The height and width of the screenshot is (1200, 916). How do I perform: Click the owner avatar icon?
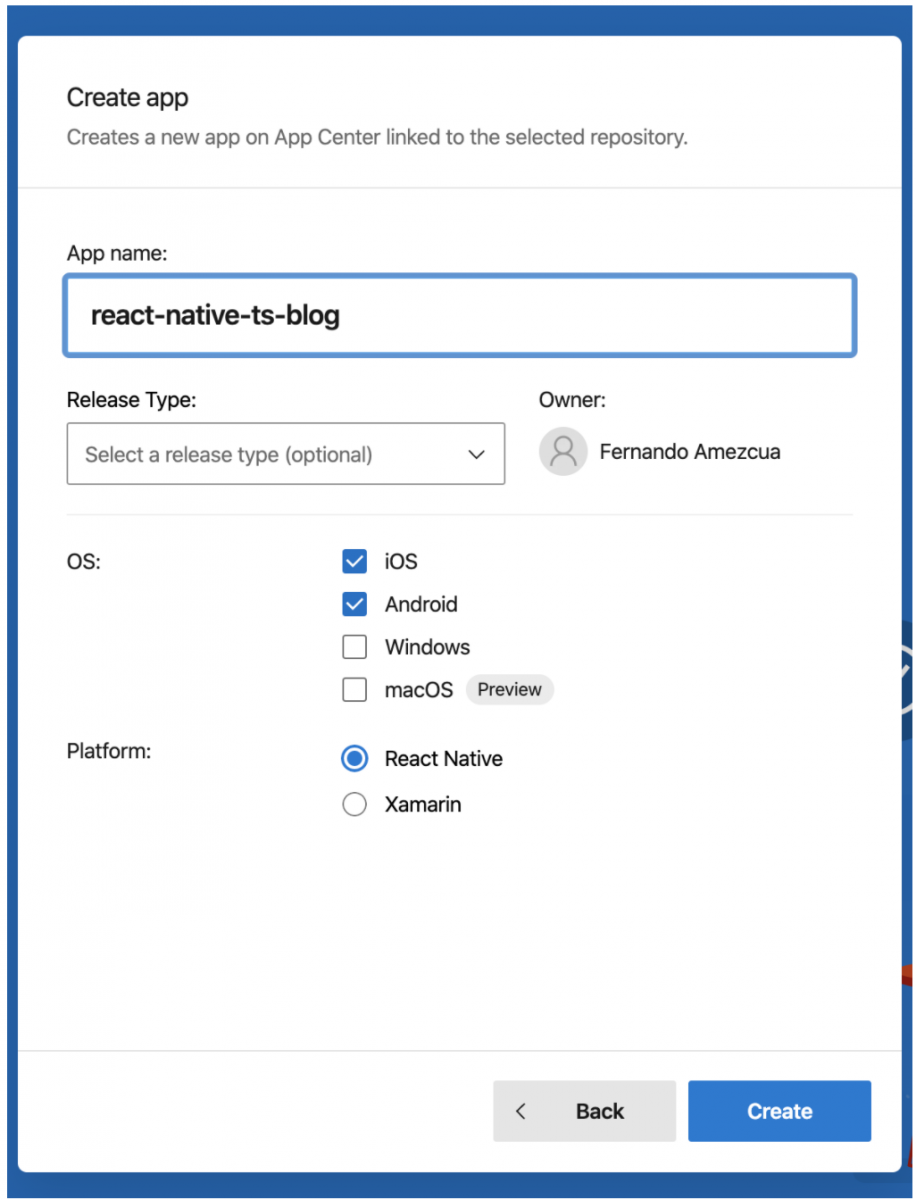point(563,452)
